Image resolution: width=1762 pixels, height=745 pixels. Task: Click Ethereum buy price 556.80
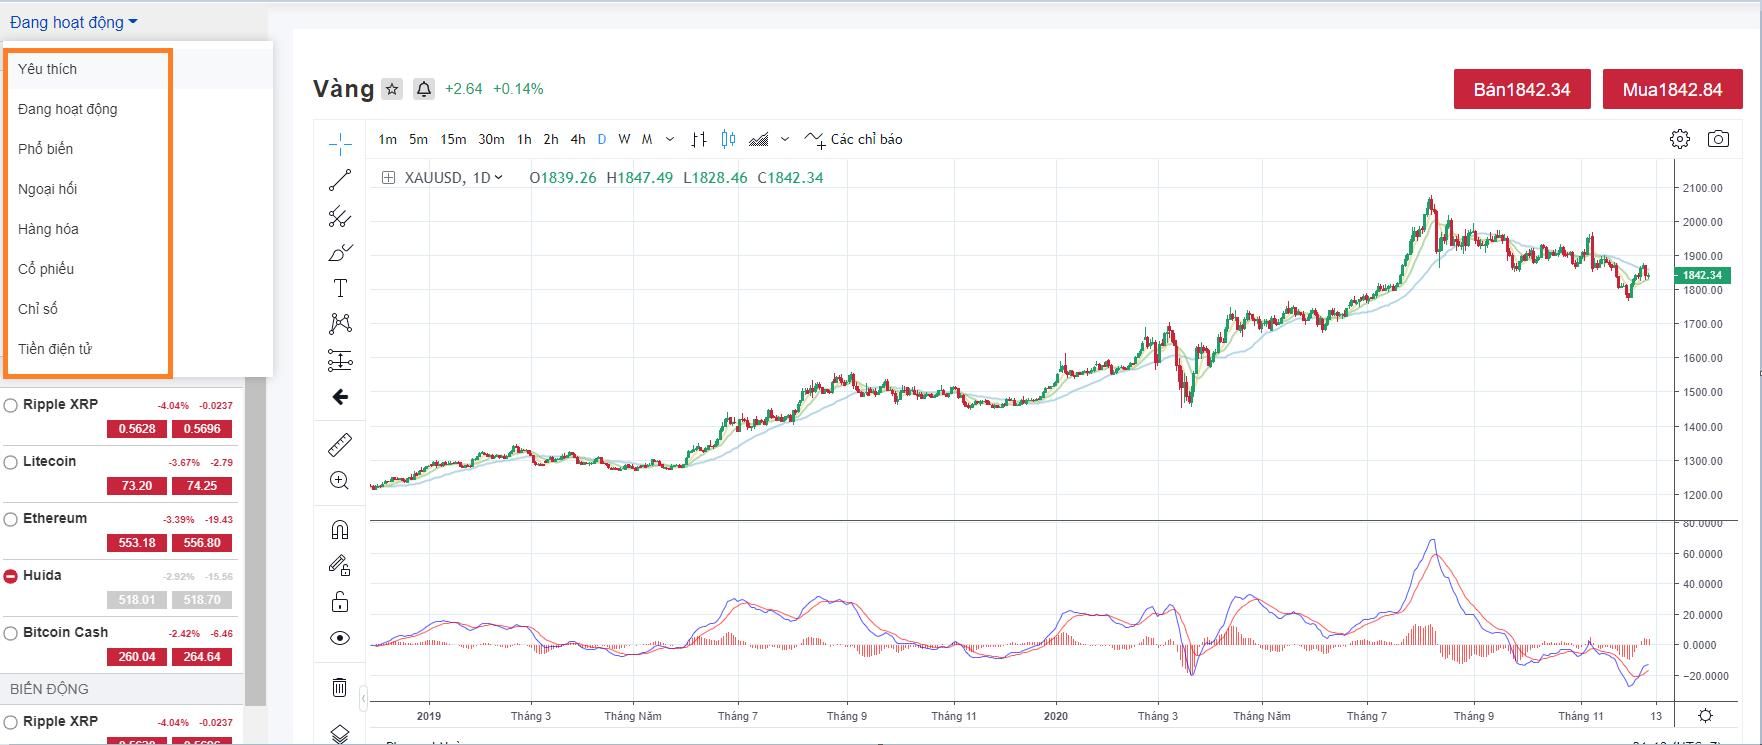click(202, 543)
